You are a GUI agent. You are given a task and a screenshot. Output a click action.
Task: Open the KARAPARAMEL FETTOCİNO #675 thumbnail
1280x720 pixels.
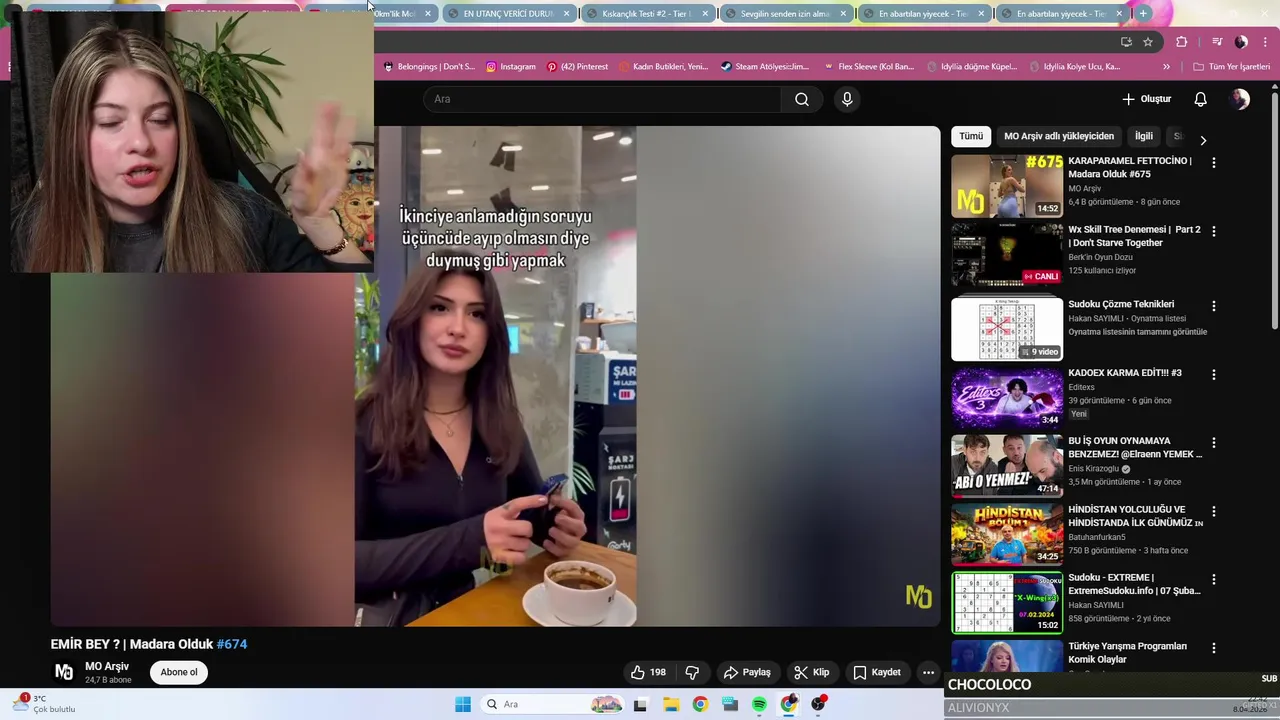[1007, 186]
